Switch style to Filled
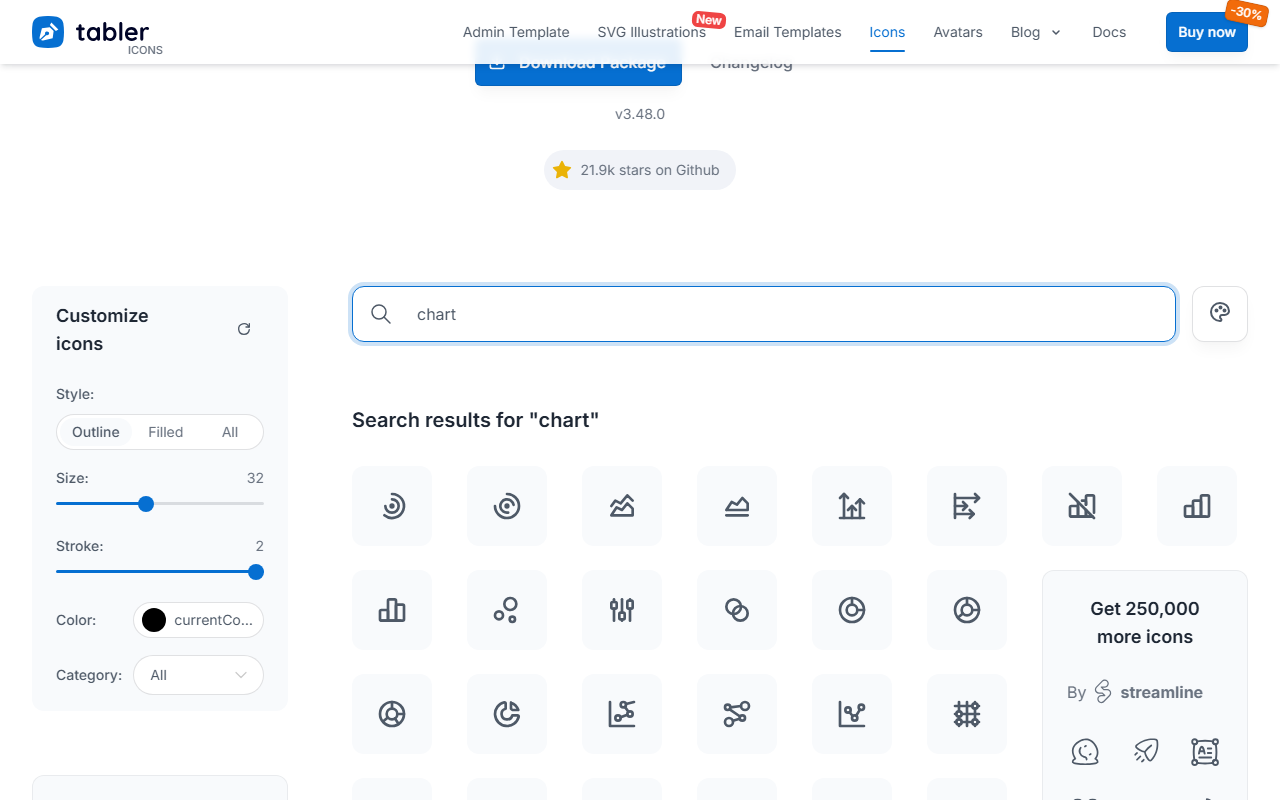This screenshot has width=1280, height=800. pos(166,432)
